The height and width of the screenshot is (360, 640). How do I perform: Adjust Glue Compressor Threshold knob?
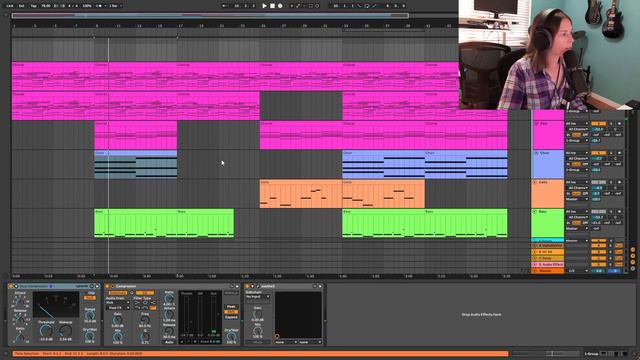click(46, 331)
